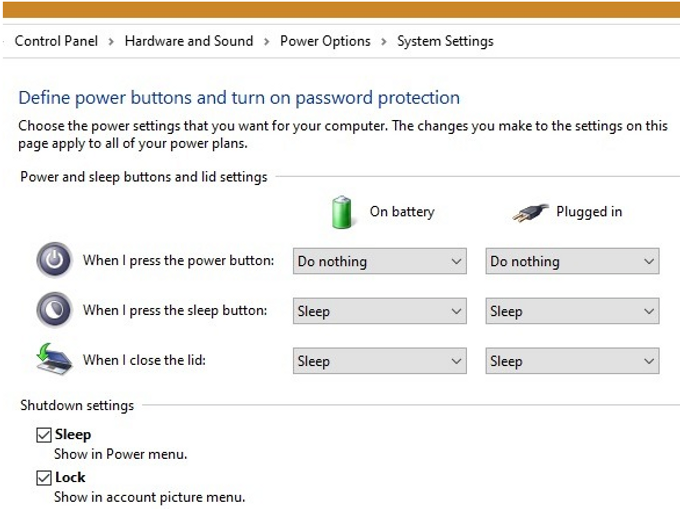Viewport: 680px width, 509px height.
Task: Click arrow after Hardware and Sound breadcrumb
Action: coord(267,41)
